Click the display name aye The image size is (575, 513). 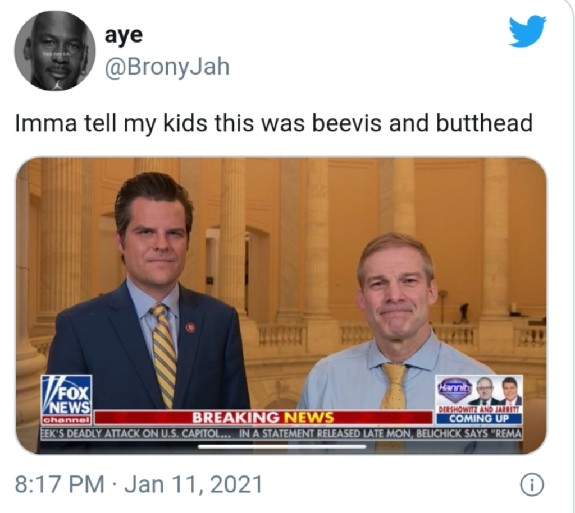pos(124,36)
